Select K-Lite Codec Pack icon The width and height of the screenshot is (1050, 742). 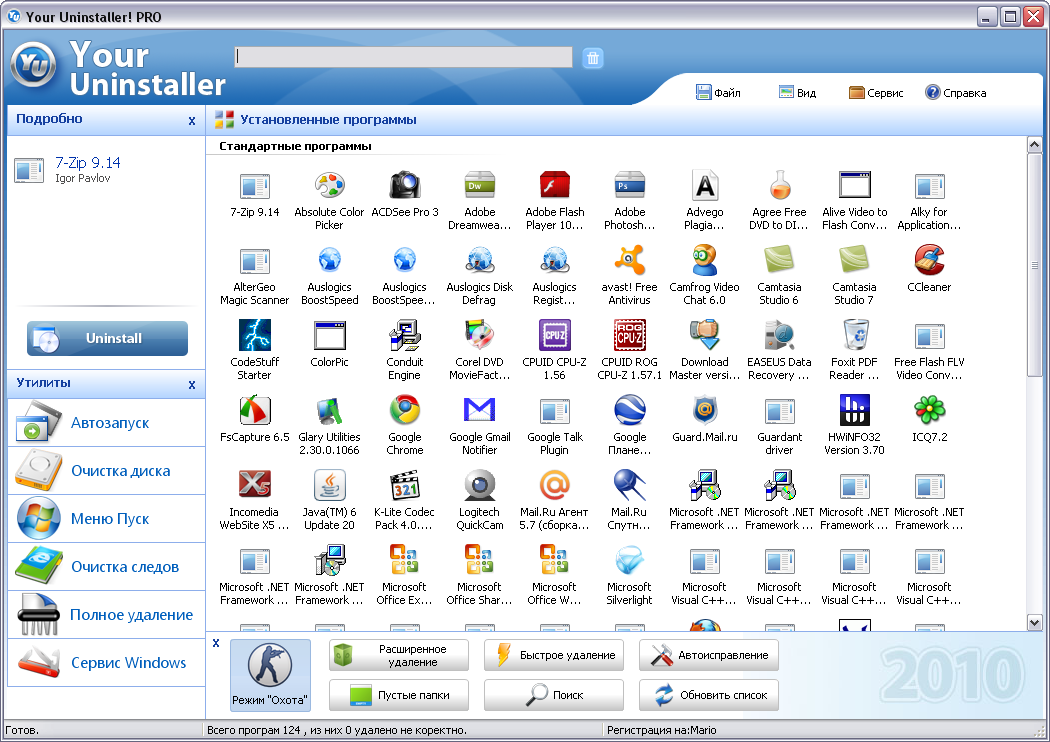[x=404, y=485]
